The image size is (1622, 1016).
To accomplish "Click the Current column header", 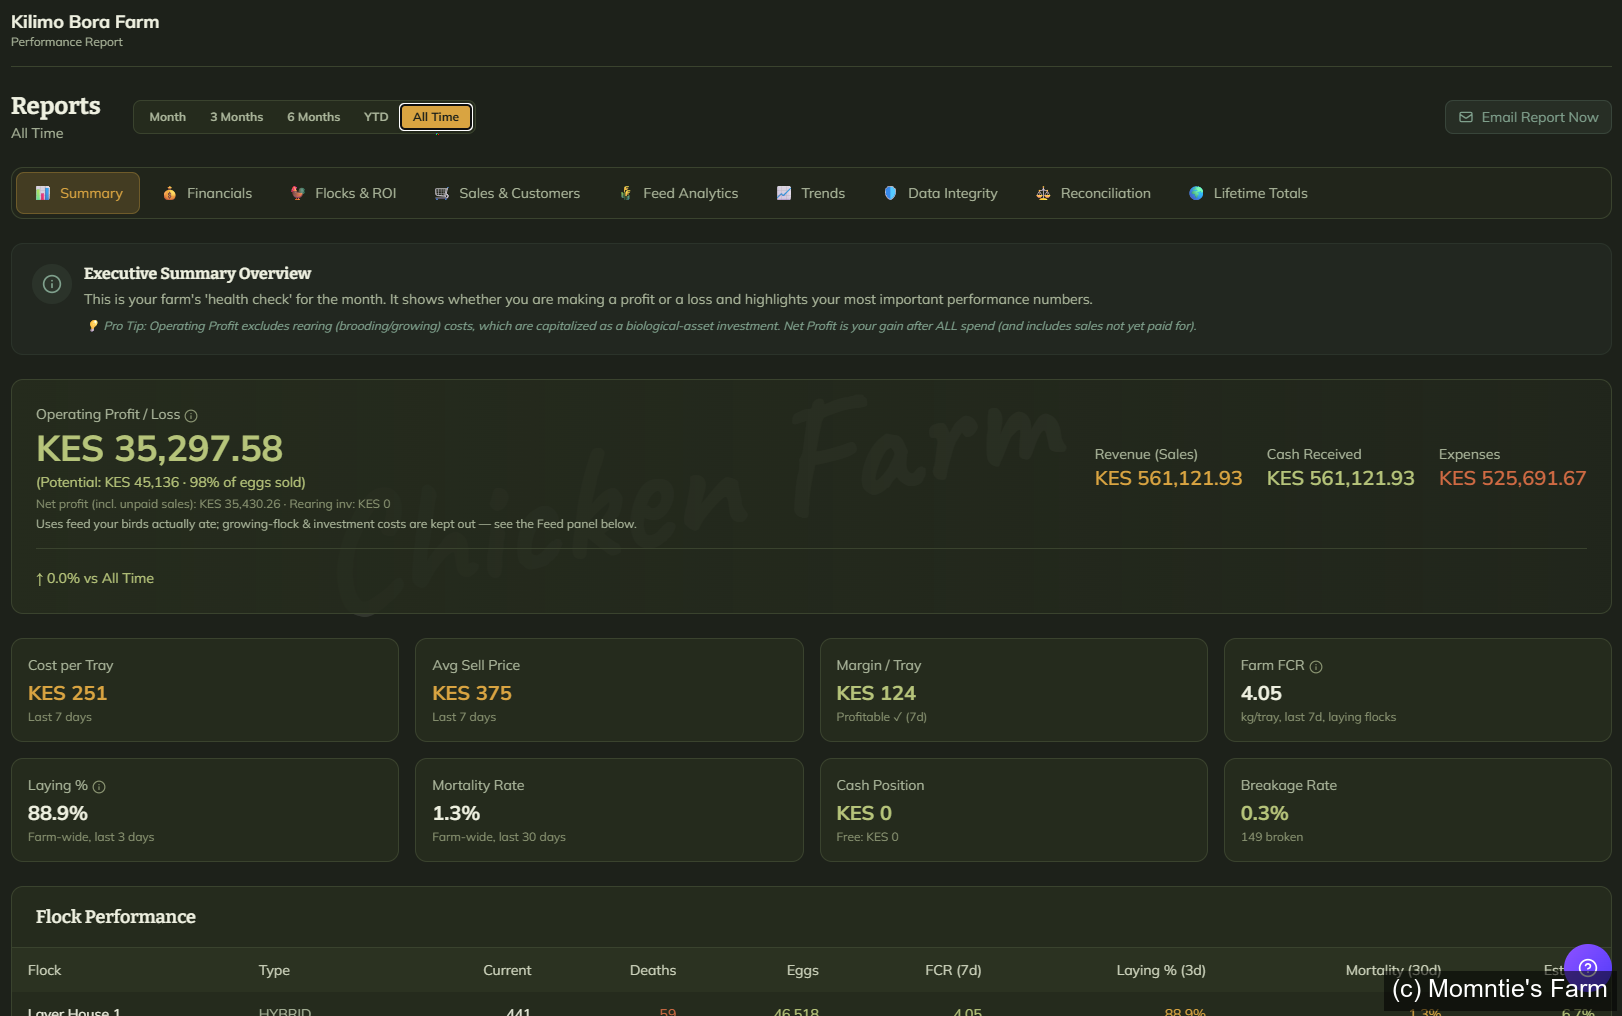I will click(x=507, y=970).
